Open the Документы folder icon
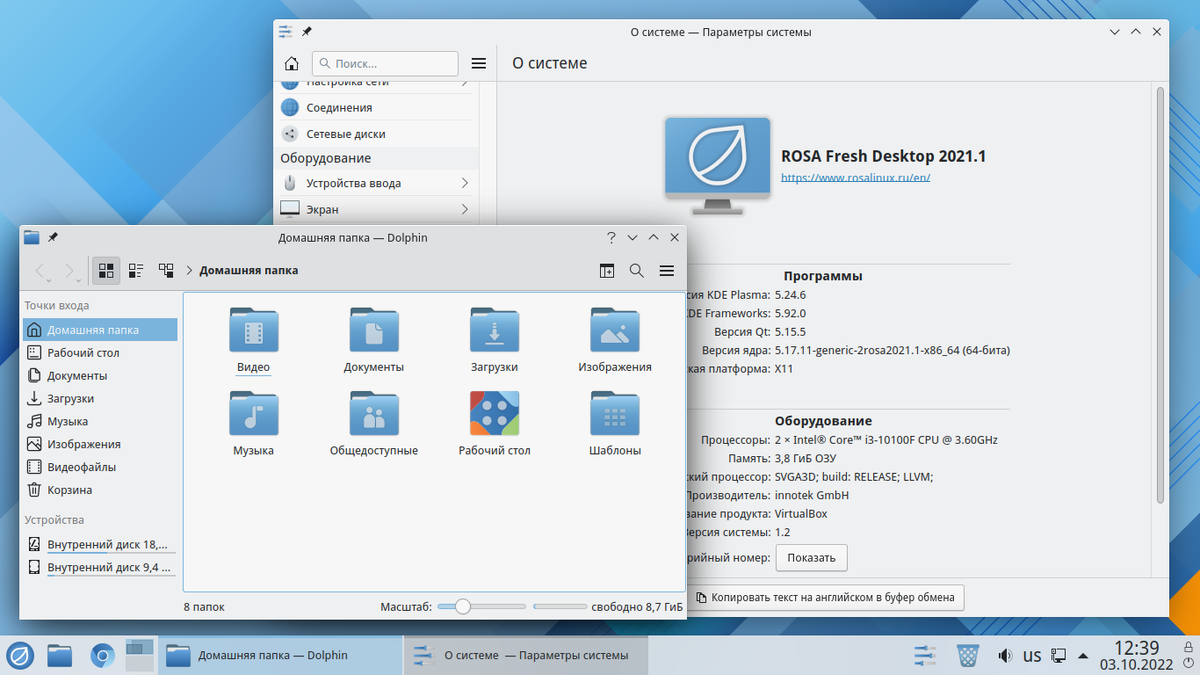This screenshot has width=1200, height=675. point(374,329)
